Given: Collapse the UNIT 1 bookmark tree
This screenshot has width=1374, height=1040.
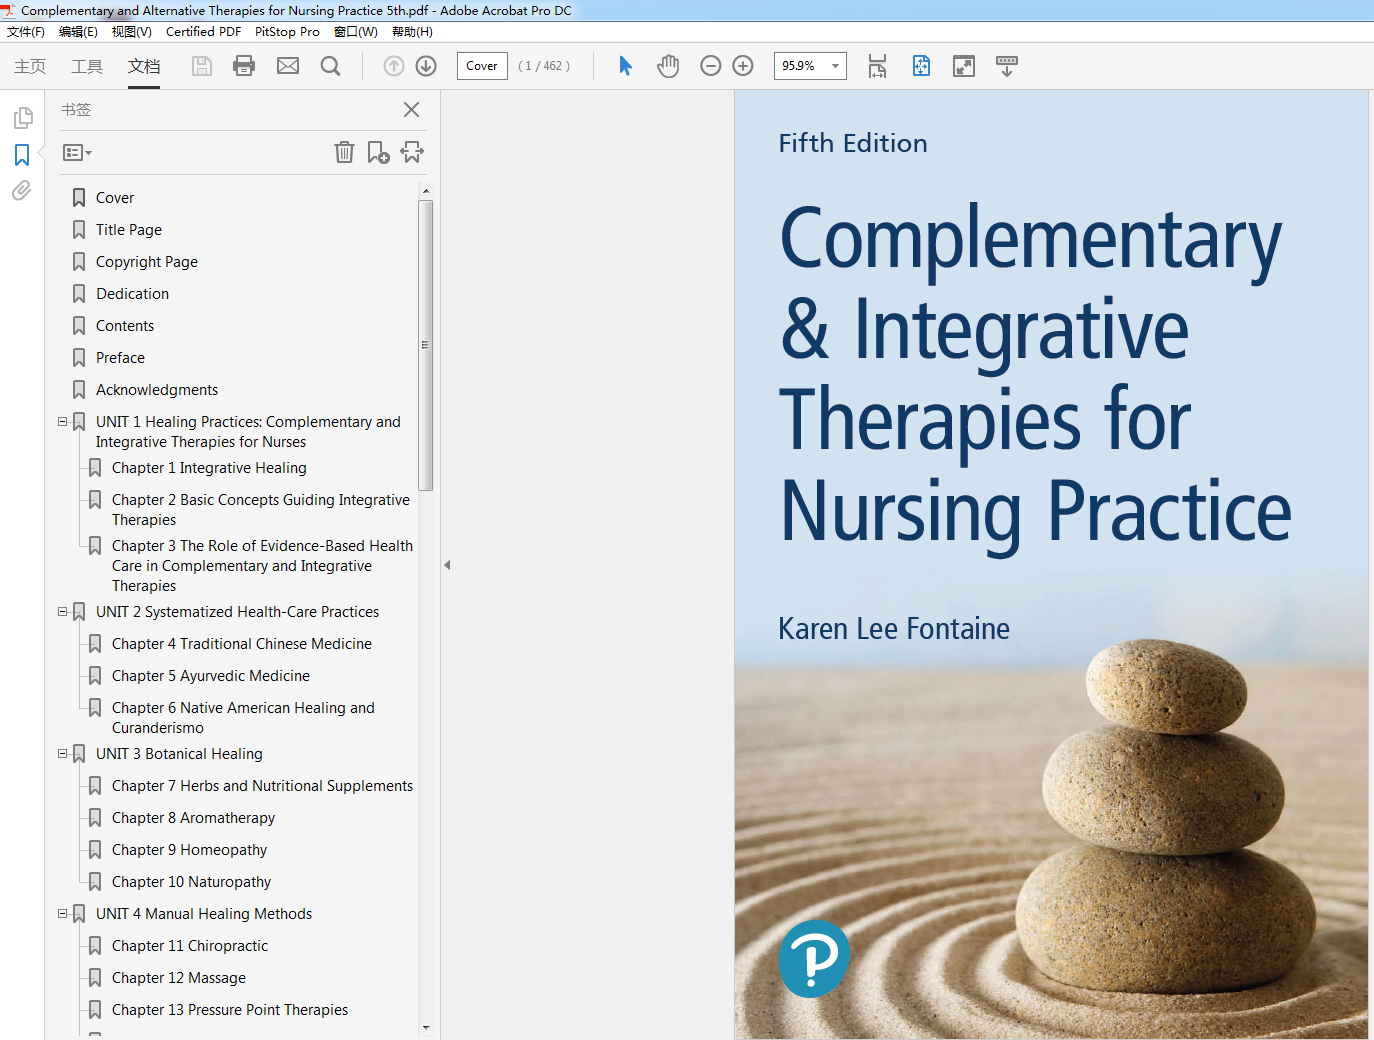Looking at the screenshot, I should tap(62, 422).
